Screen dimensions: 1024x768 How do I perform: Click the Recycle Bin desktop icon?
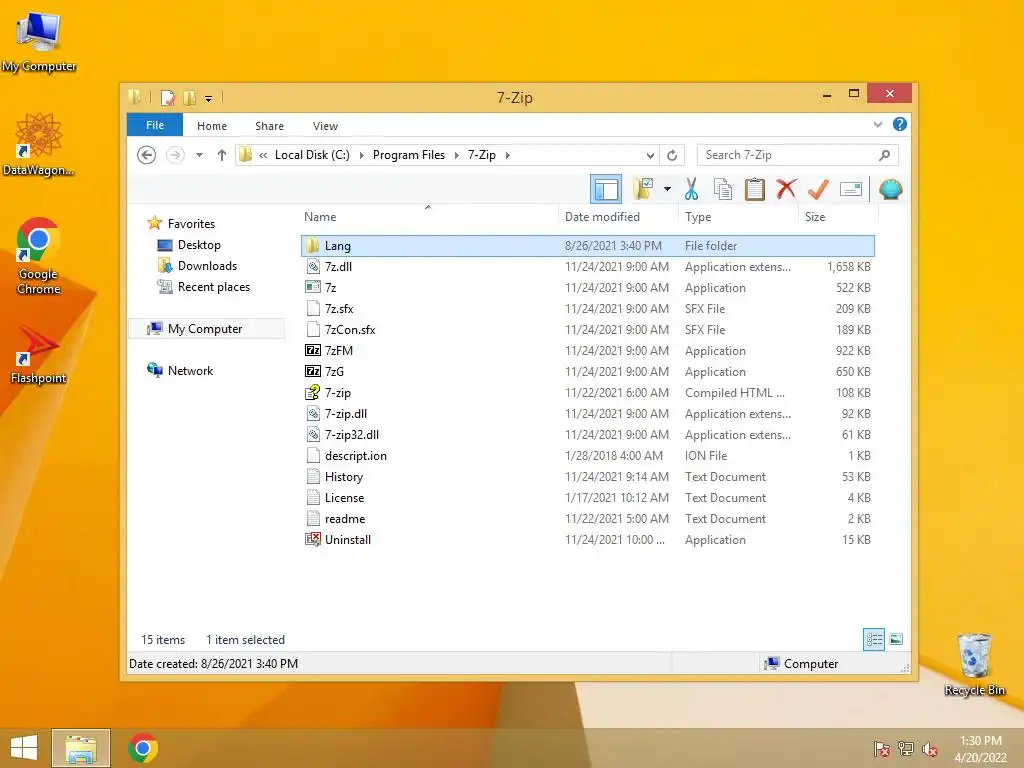tap(974, 664)
